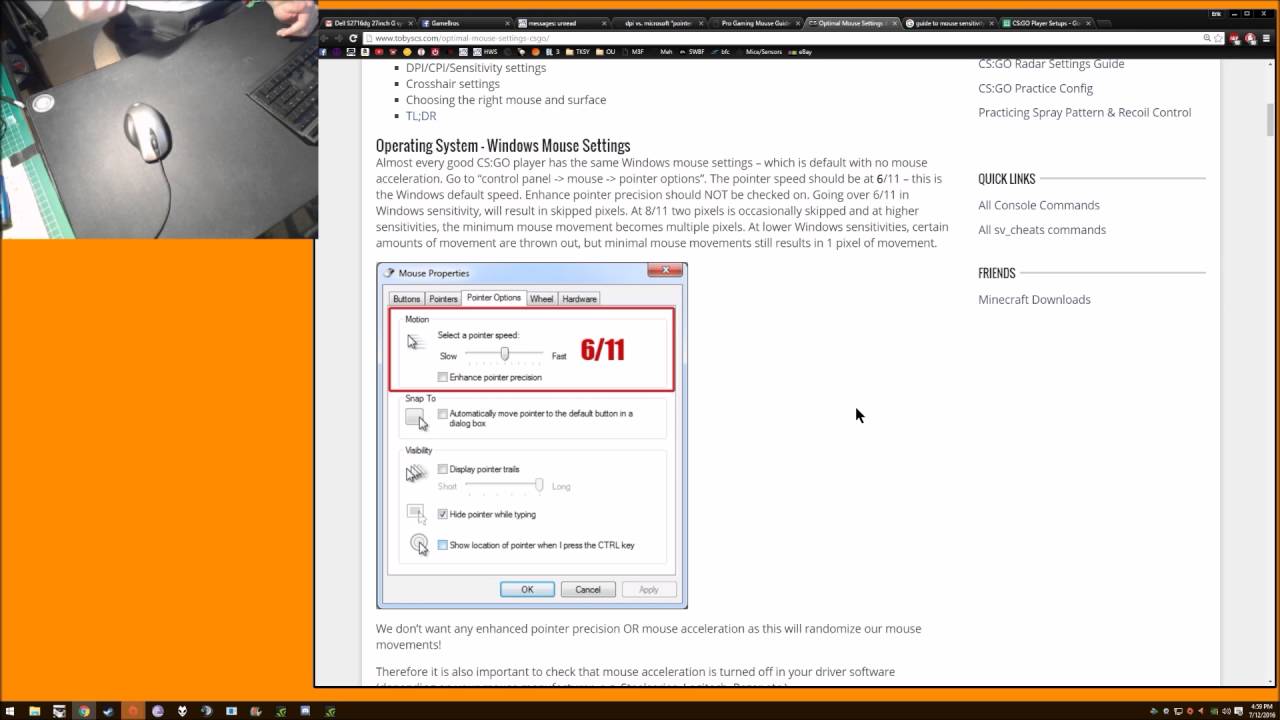Open the Mice/Sensors bookmark folder
The height and width of the screenshot is (720, 1280).
[x=763, y=51]
